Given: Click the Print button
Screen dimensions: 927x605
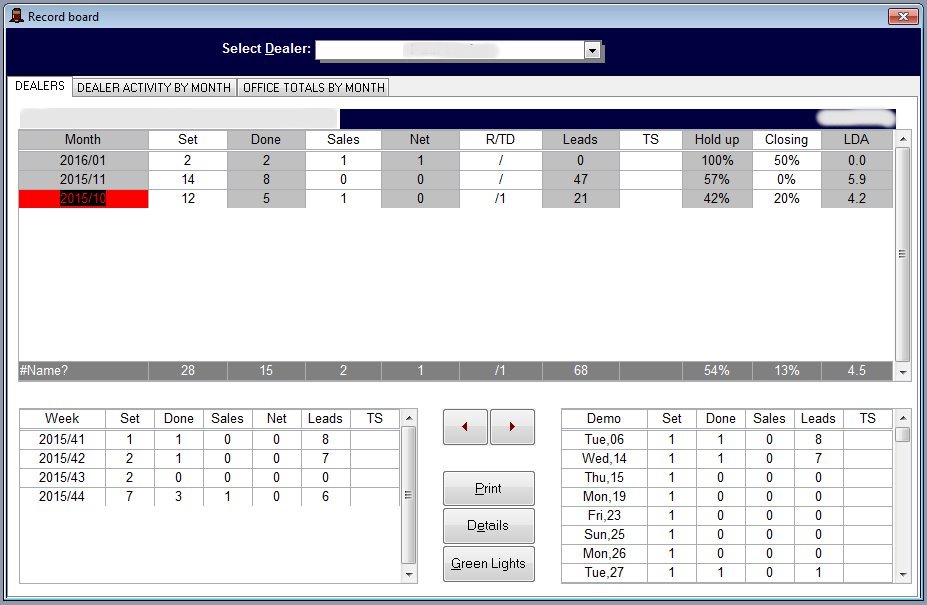Looking at the screenshot, I should coord(488,488).
